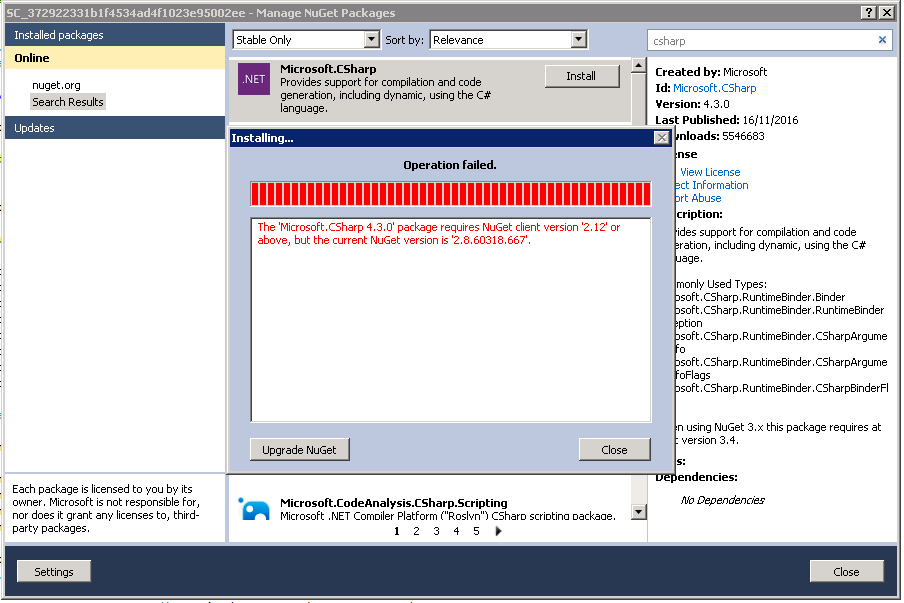This screenshot has height=603, width=904.
Task: Click the Upgrade NuGet button
Action: coord(299,450)
